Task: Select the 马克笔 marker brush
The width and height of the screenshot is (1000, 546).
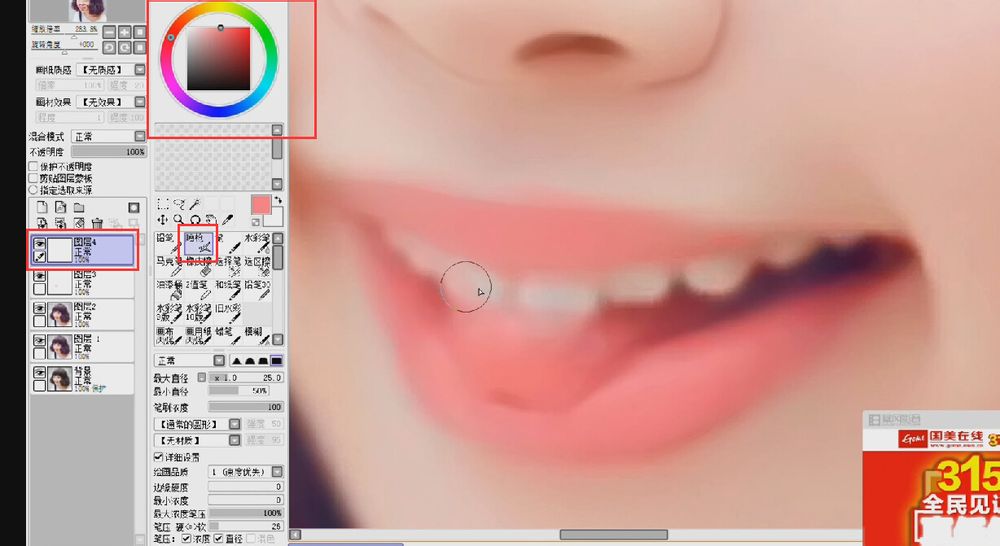Action: click(x=168, y=267)
